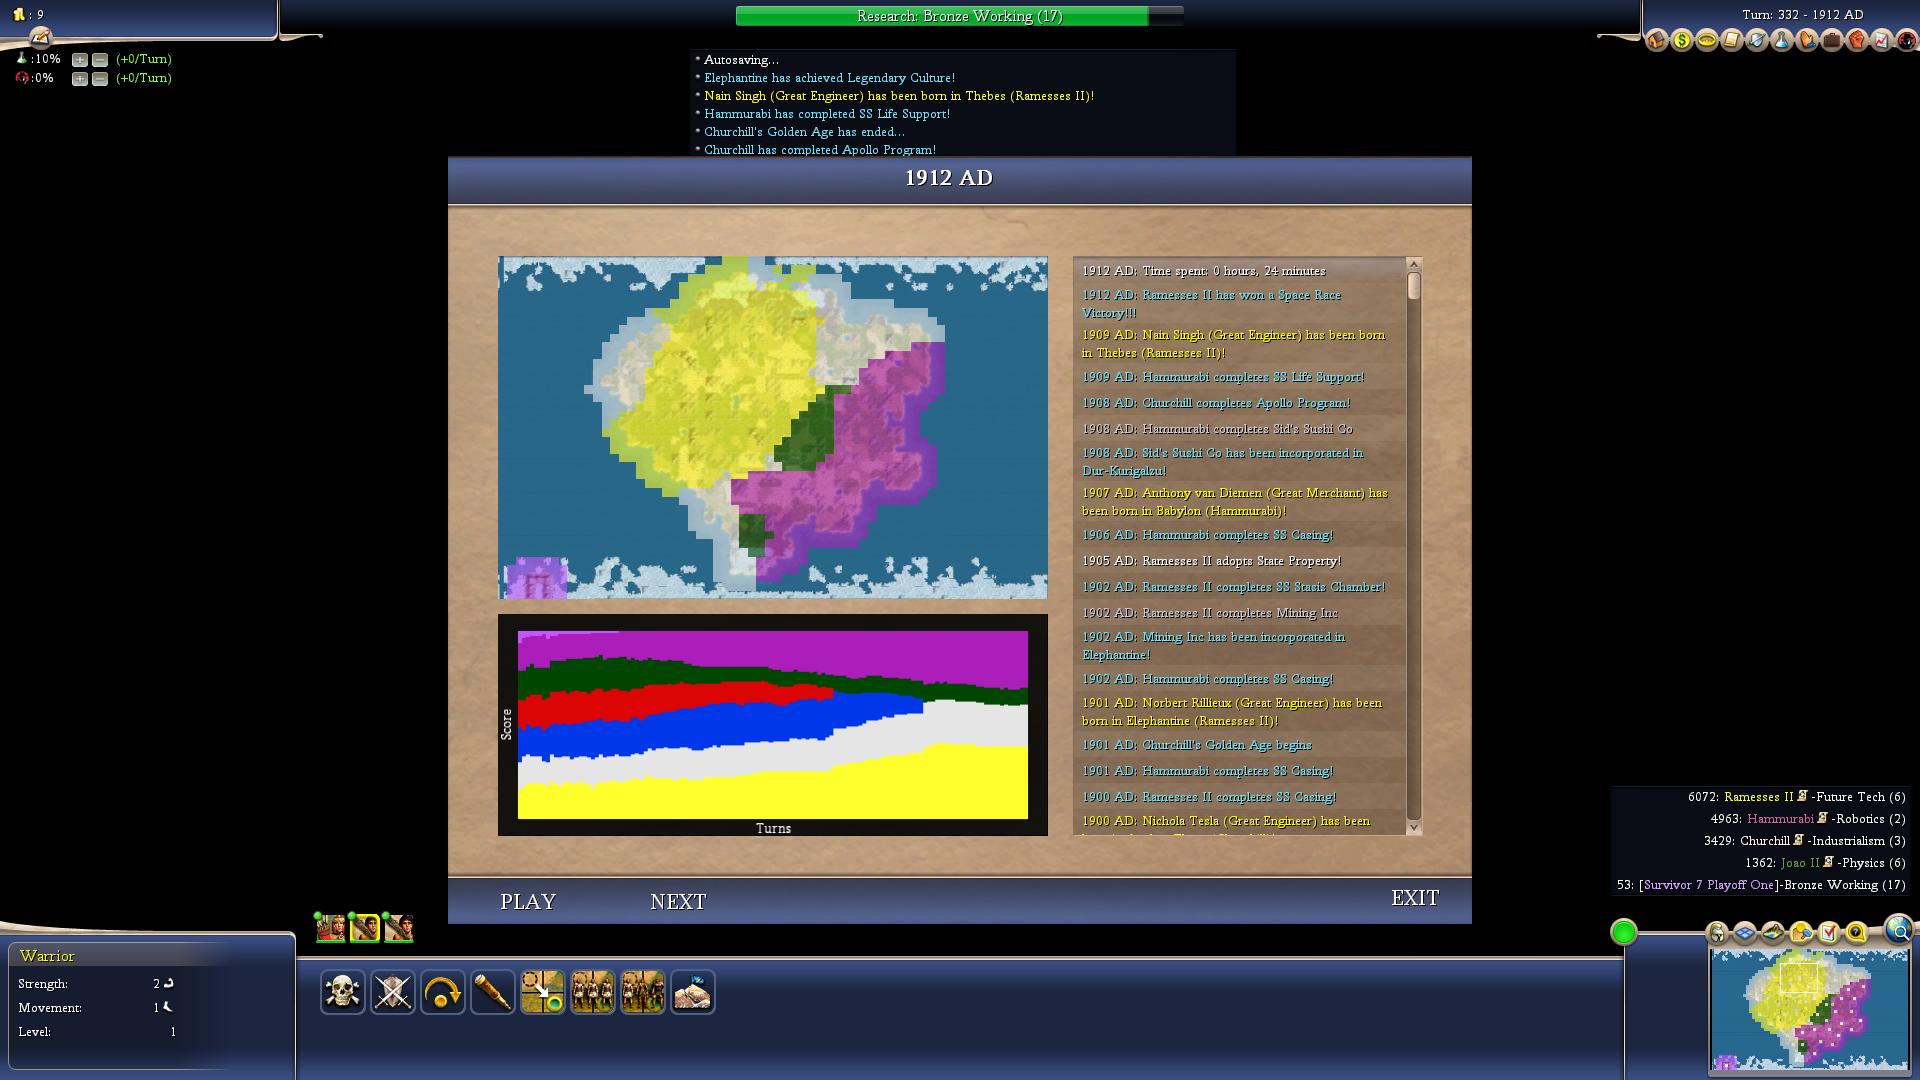
Task: Open the Info graph chart icon
Action: (x=1882, y=40)
